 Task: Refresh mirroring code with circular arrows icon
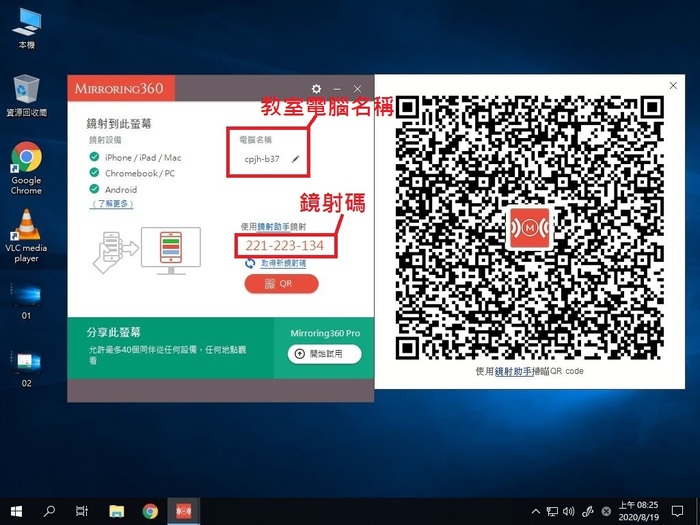(x=250, y=263)
